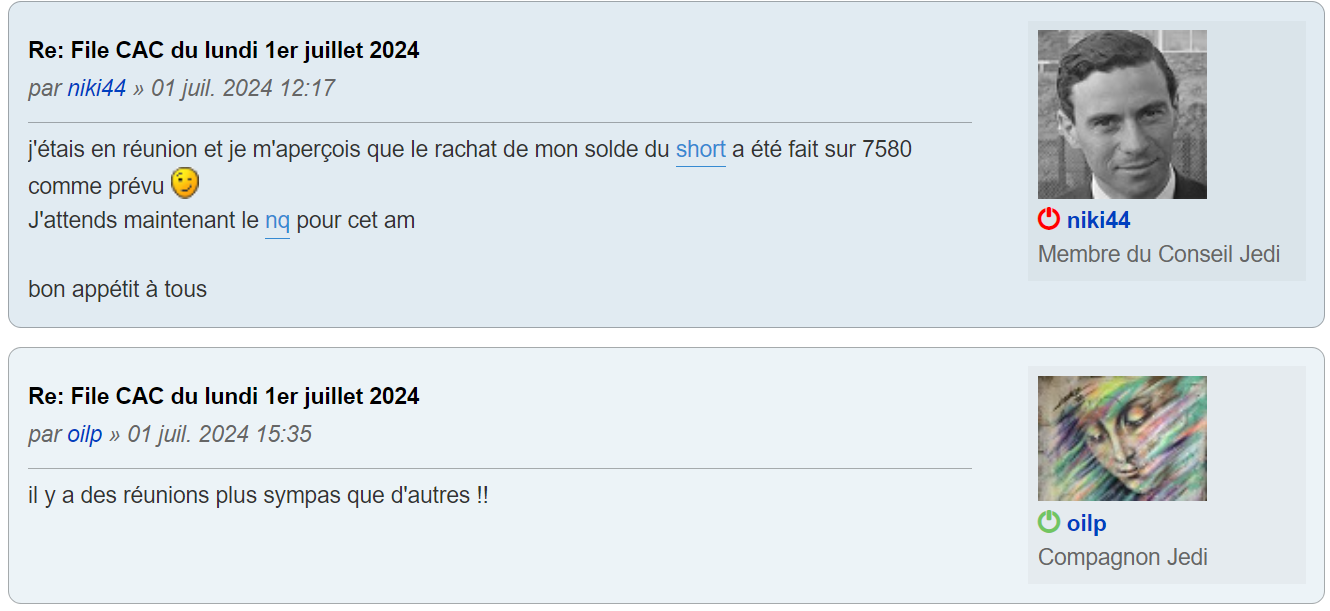This screenshot has height=611, width=1330.
Task: Open the first post's title "Re: File CAC du lundi"
Action: pyautogui.click(x=224, y=50)
